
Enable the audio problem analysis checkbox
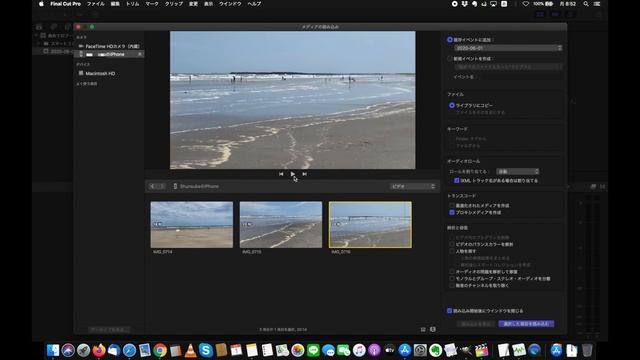[x=451, y=271]
